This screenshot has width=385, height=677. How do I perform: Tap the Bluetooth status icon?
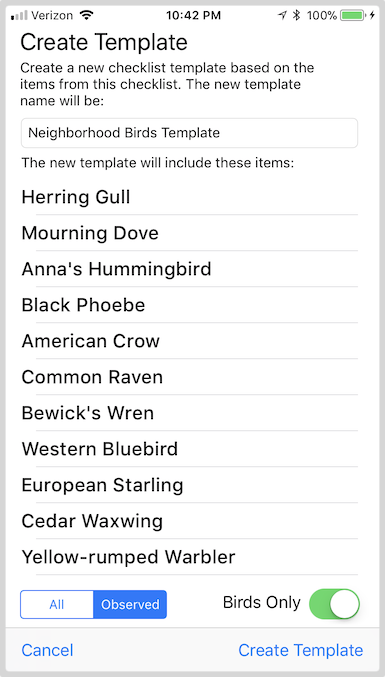(296, 16)
